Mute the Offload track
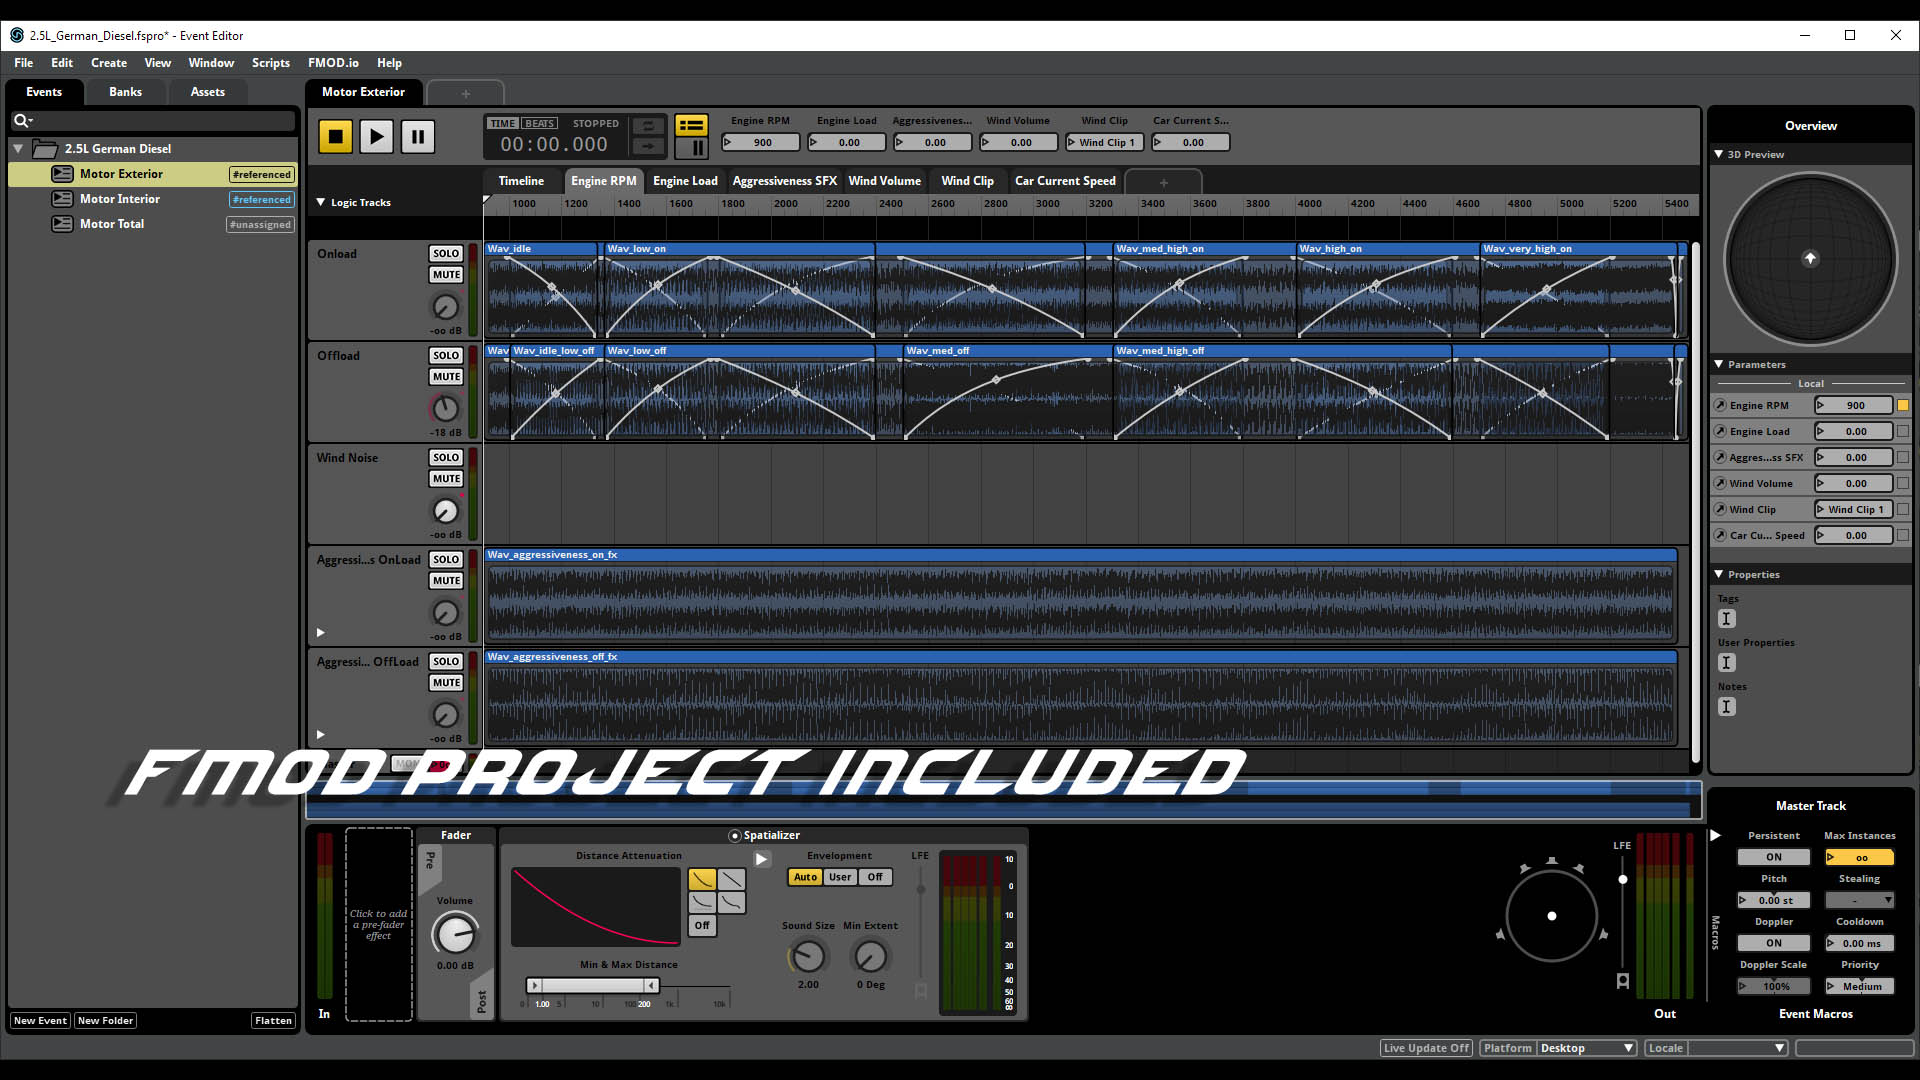Image resolution: width=1920 pixels, height=1080 pixels. coord(446,377)
